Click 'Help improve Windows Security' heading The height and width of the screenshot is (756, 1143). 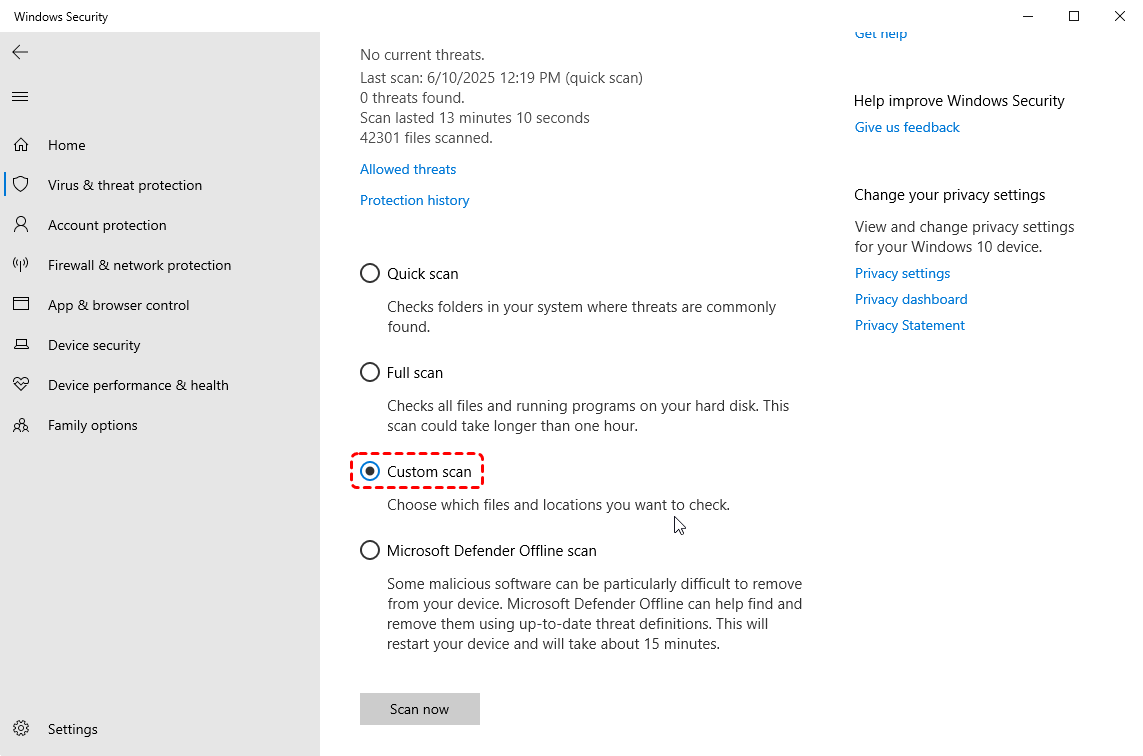click(959, 101)
